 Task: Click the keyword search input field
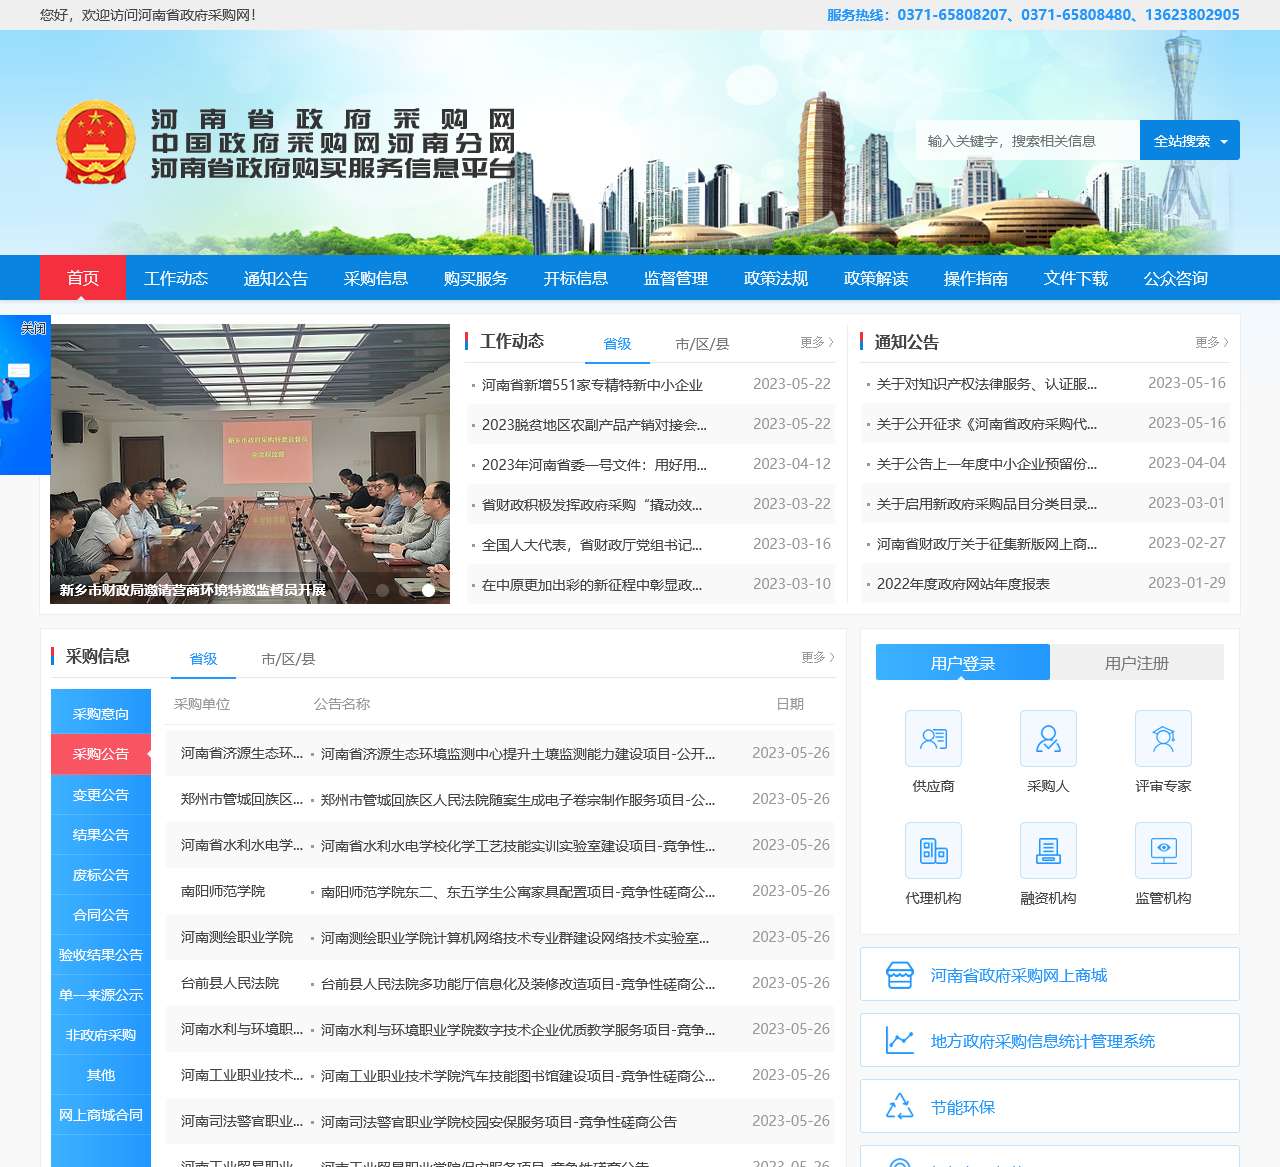pos(1028,141)
